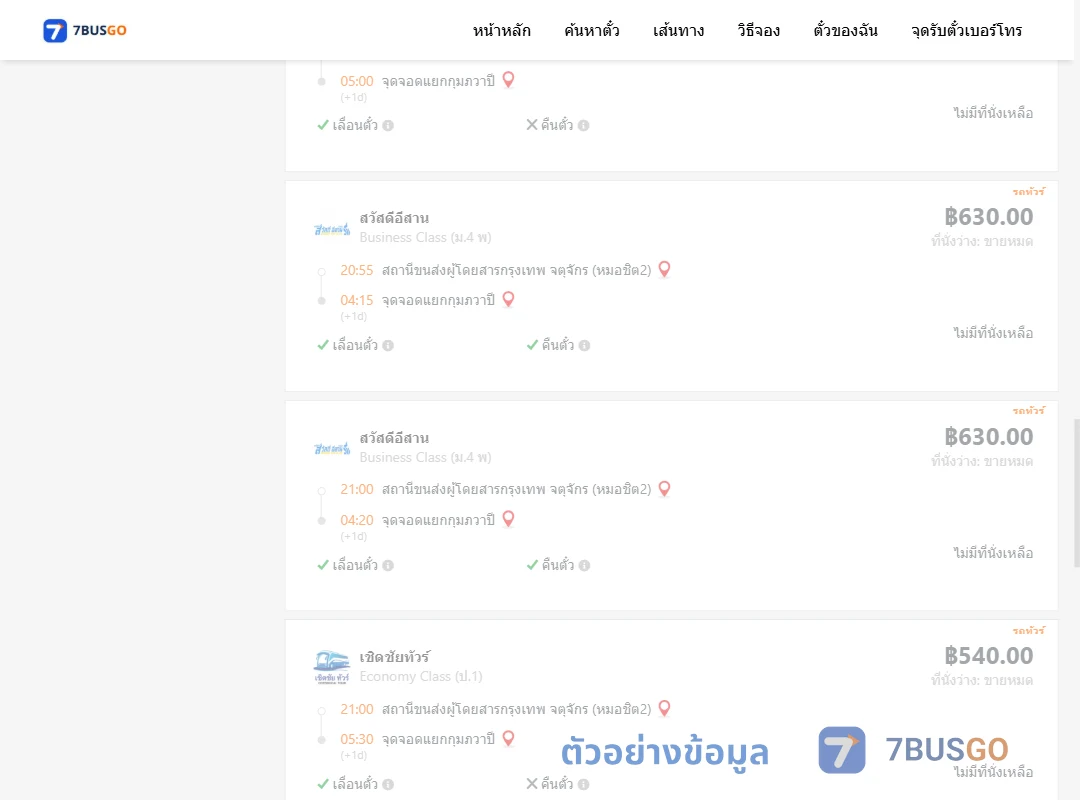Open the จุดรับตั๋วเบอร์โทร menu item
1080x800 pixels.
tap(966, 30)
